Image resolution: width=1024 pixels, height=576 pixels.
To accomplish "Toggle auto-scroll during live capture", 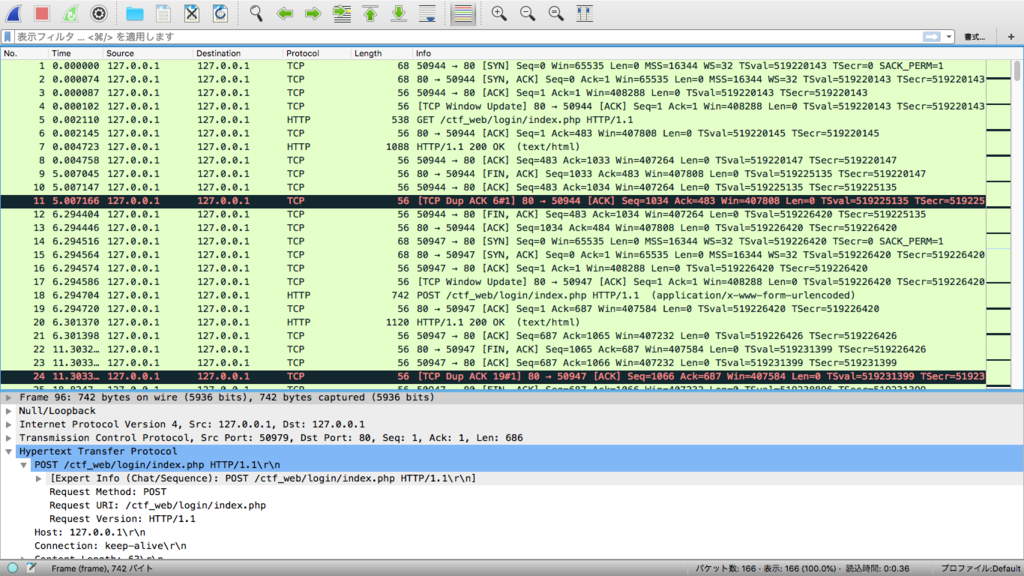I will coord(427,13).
